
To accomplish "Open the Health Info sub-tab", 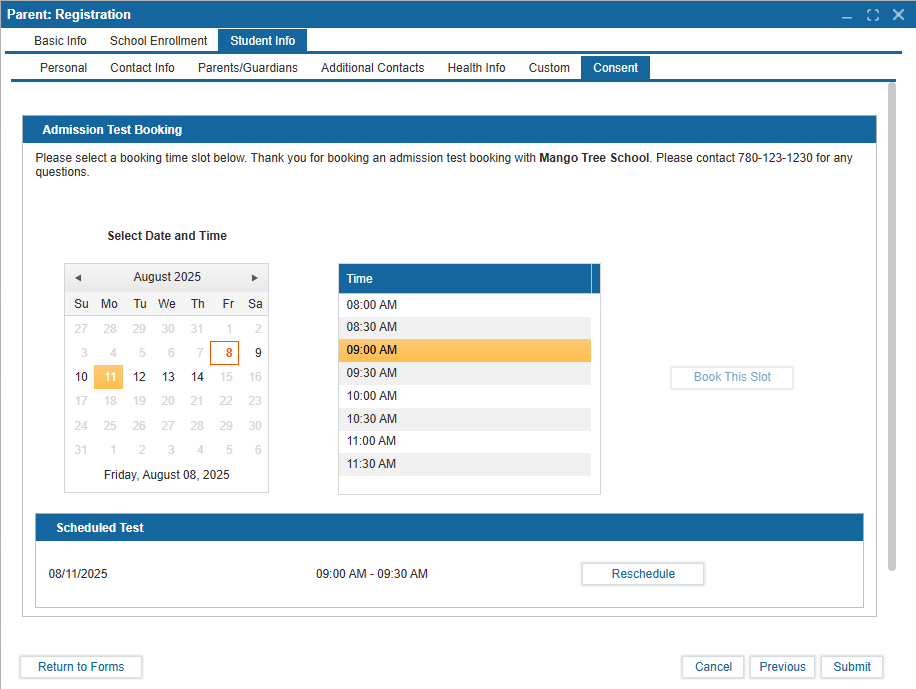I will pyautogui.click(x=476, y=68).
